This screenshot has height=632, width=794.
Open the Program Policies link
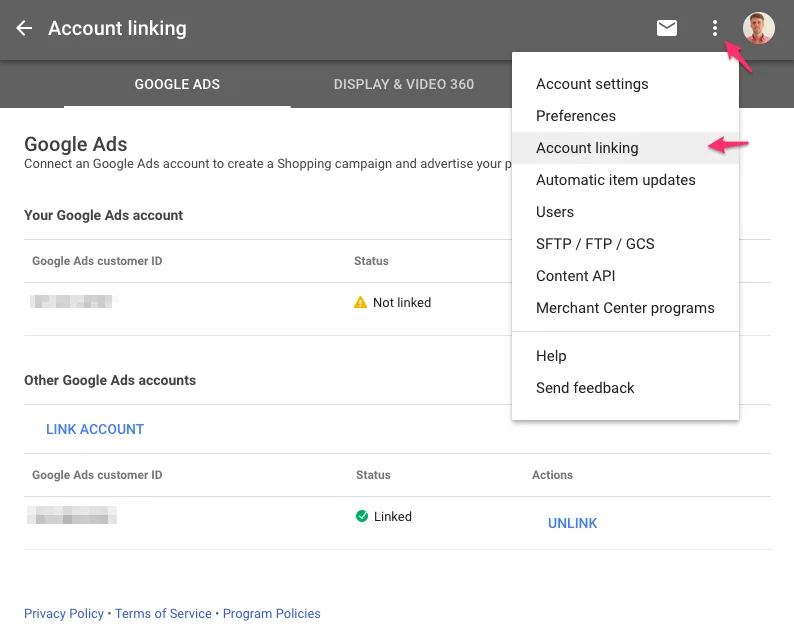click(x=271, y=613)
